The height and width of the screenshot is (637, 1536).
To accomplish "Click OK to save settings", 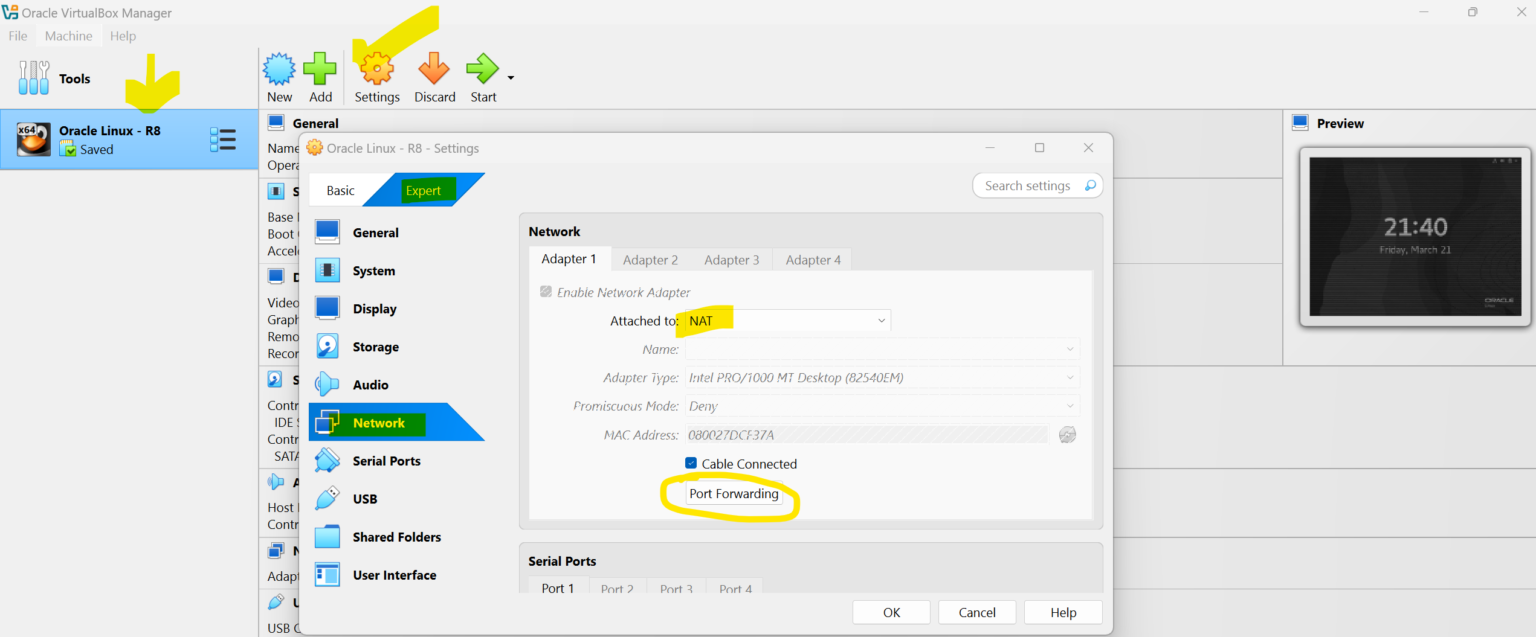I will coord(890,611).
